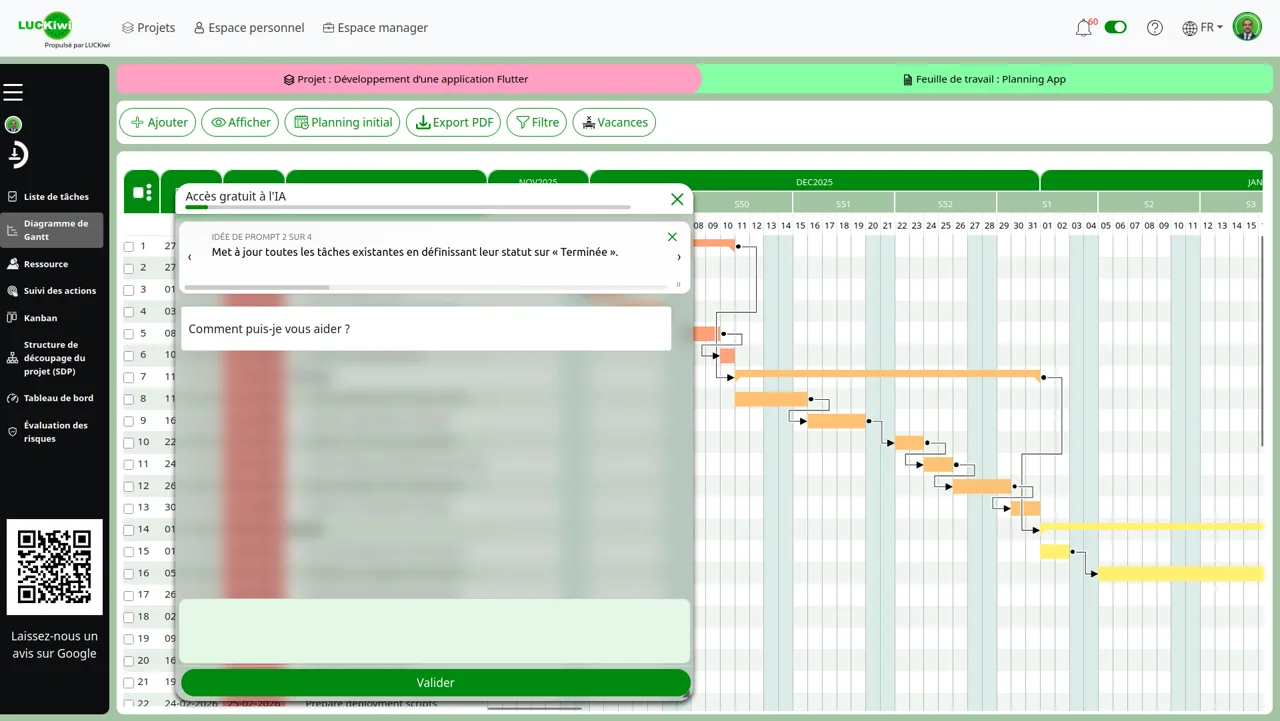The height and width of the screenshot is (721, 1280).
Task: Click the prompt idea horizontal scrollbar
Action: click(425, 287)
